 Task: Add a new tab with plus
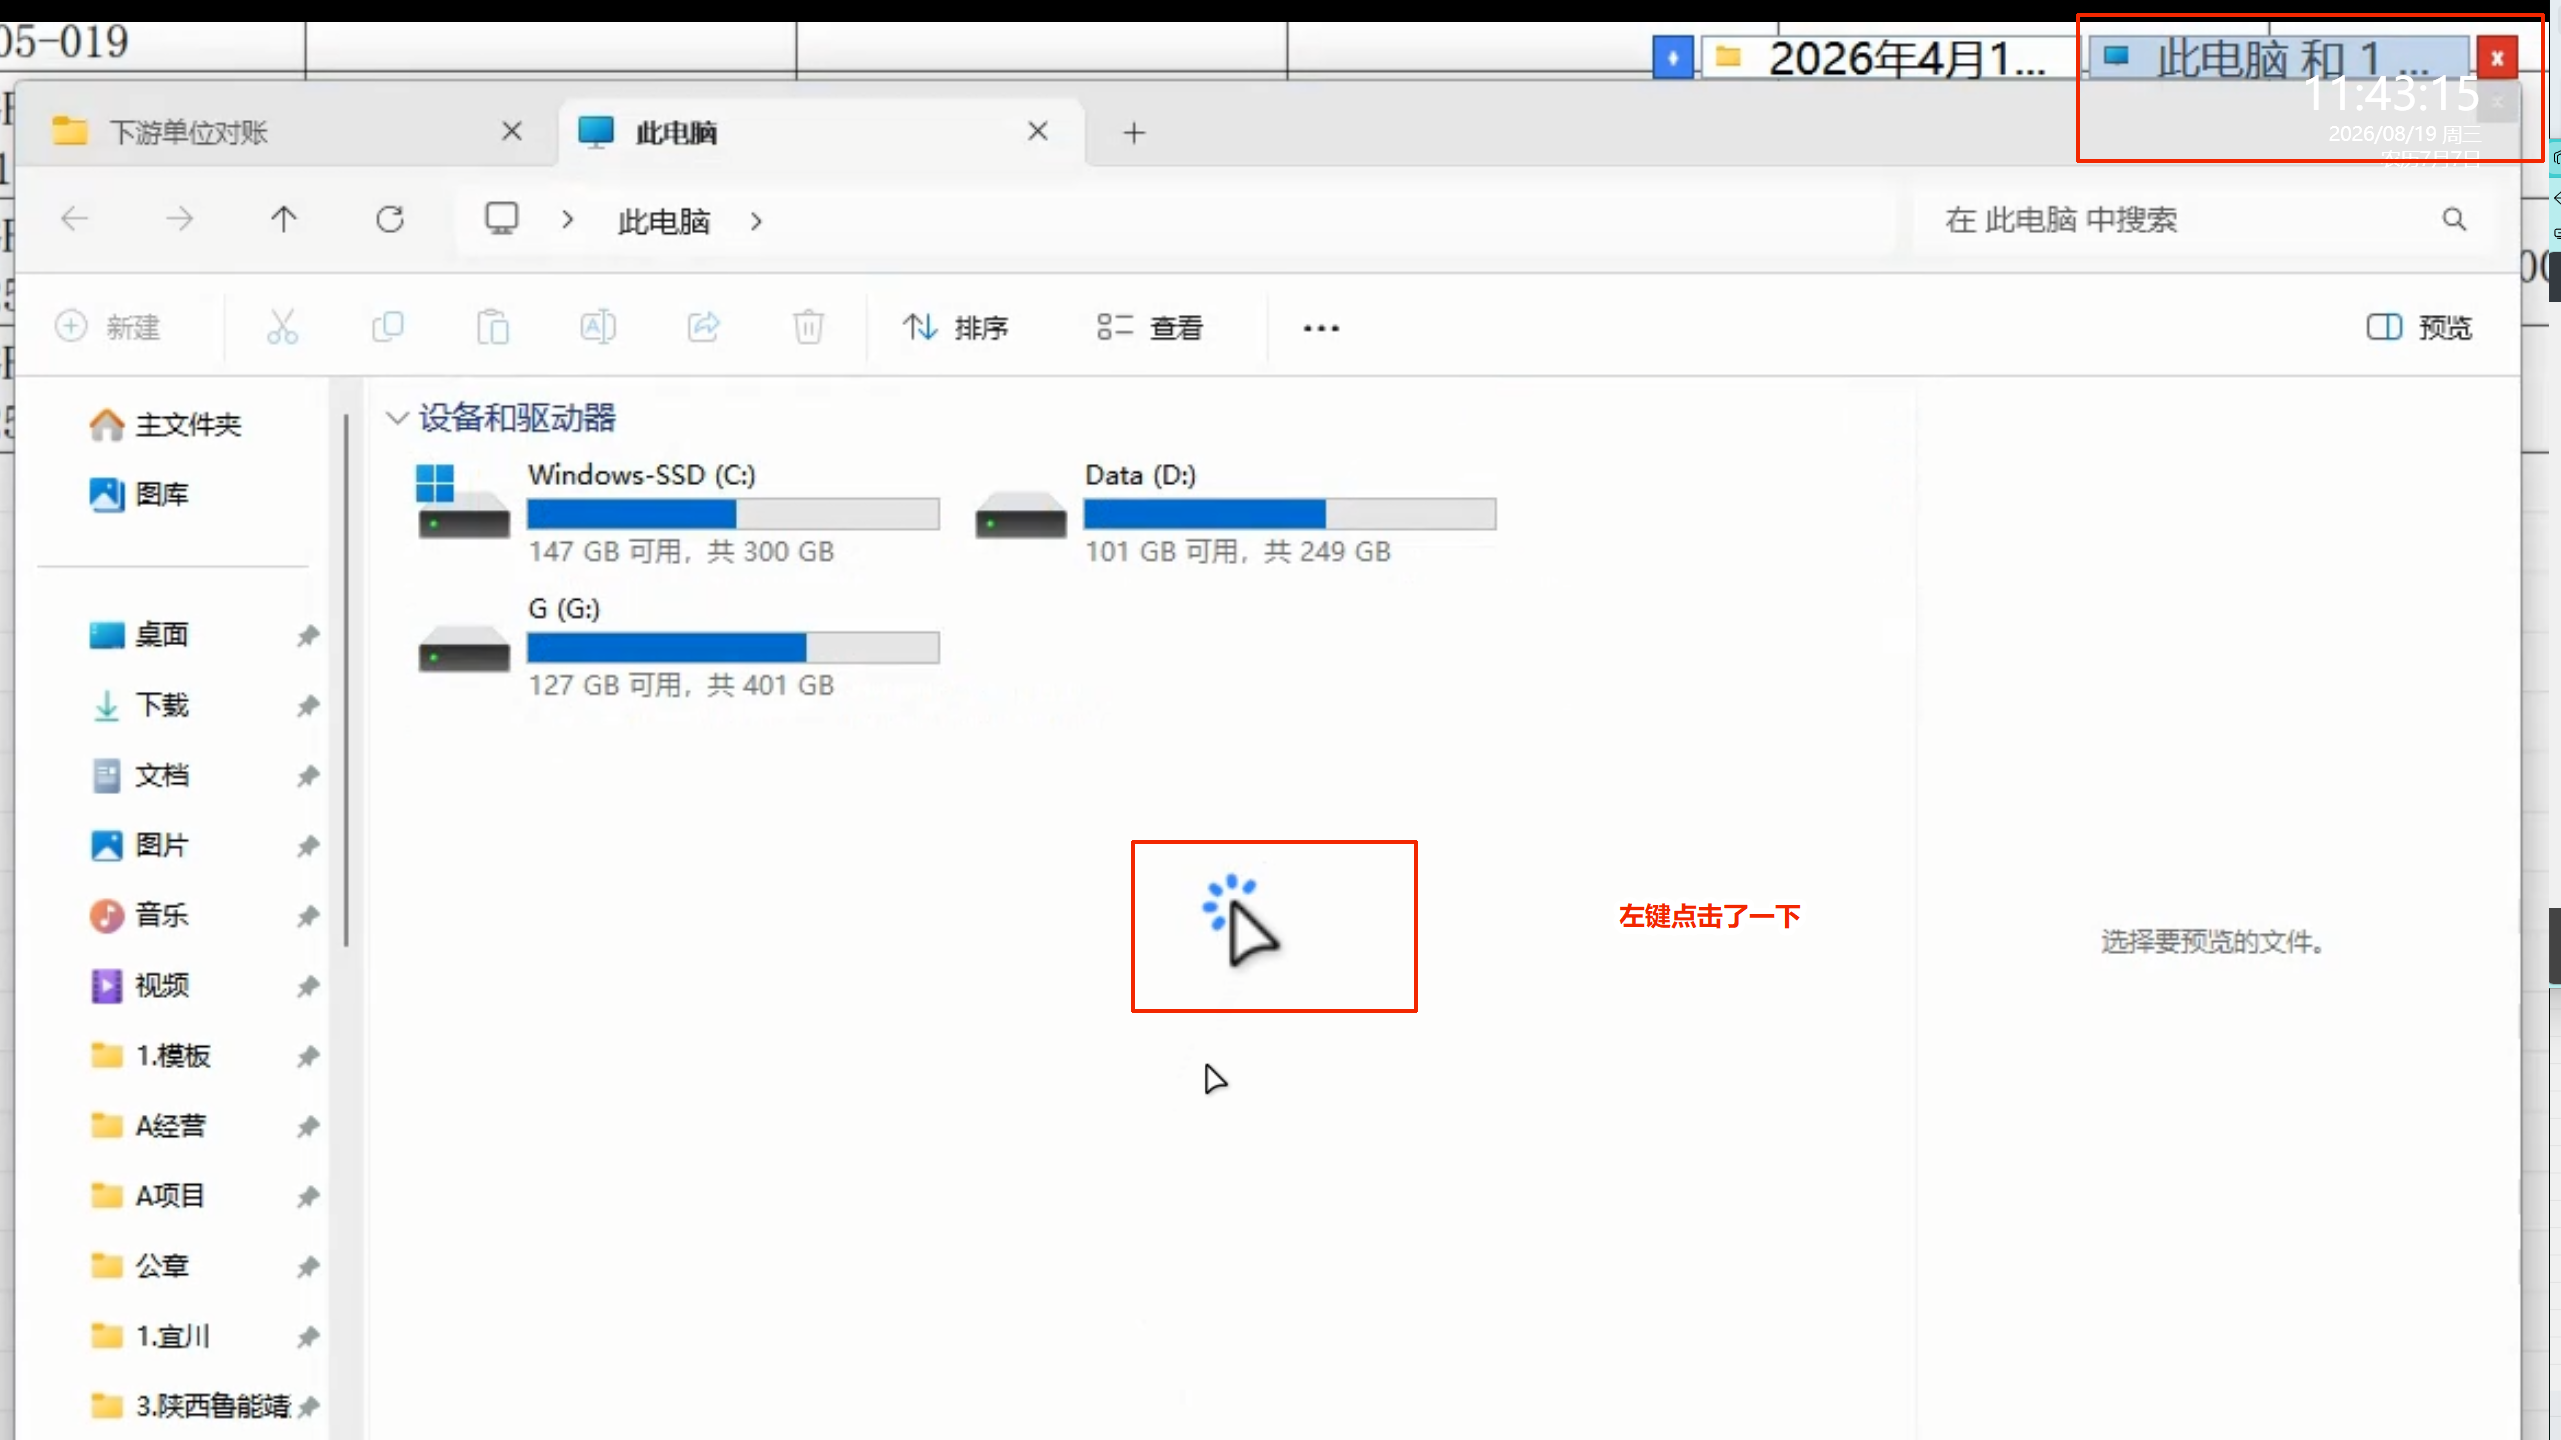coord(1133,132)
